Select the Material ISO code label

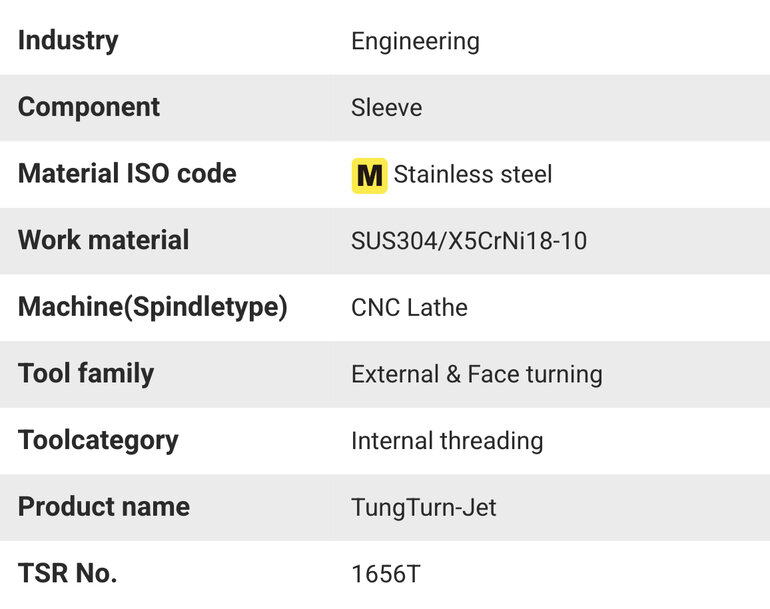(x=127, y=173)
